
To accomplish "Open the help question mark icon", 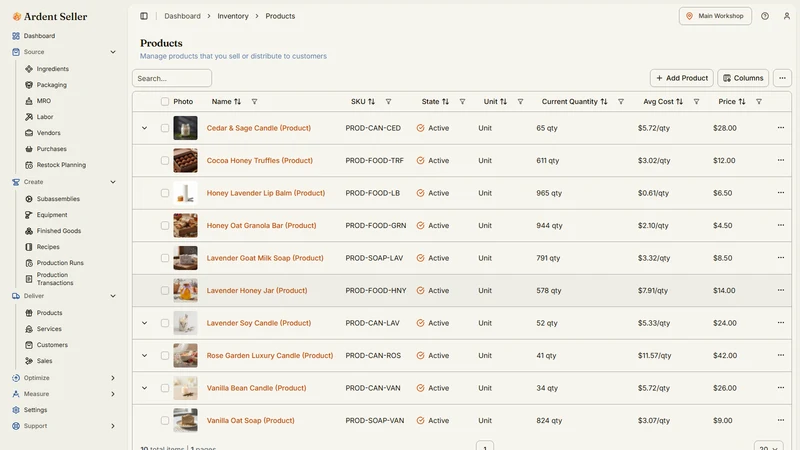I will click(x=765, y=16).
